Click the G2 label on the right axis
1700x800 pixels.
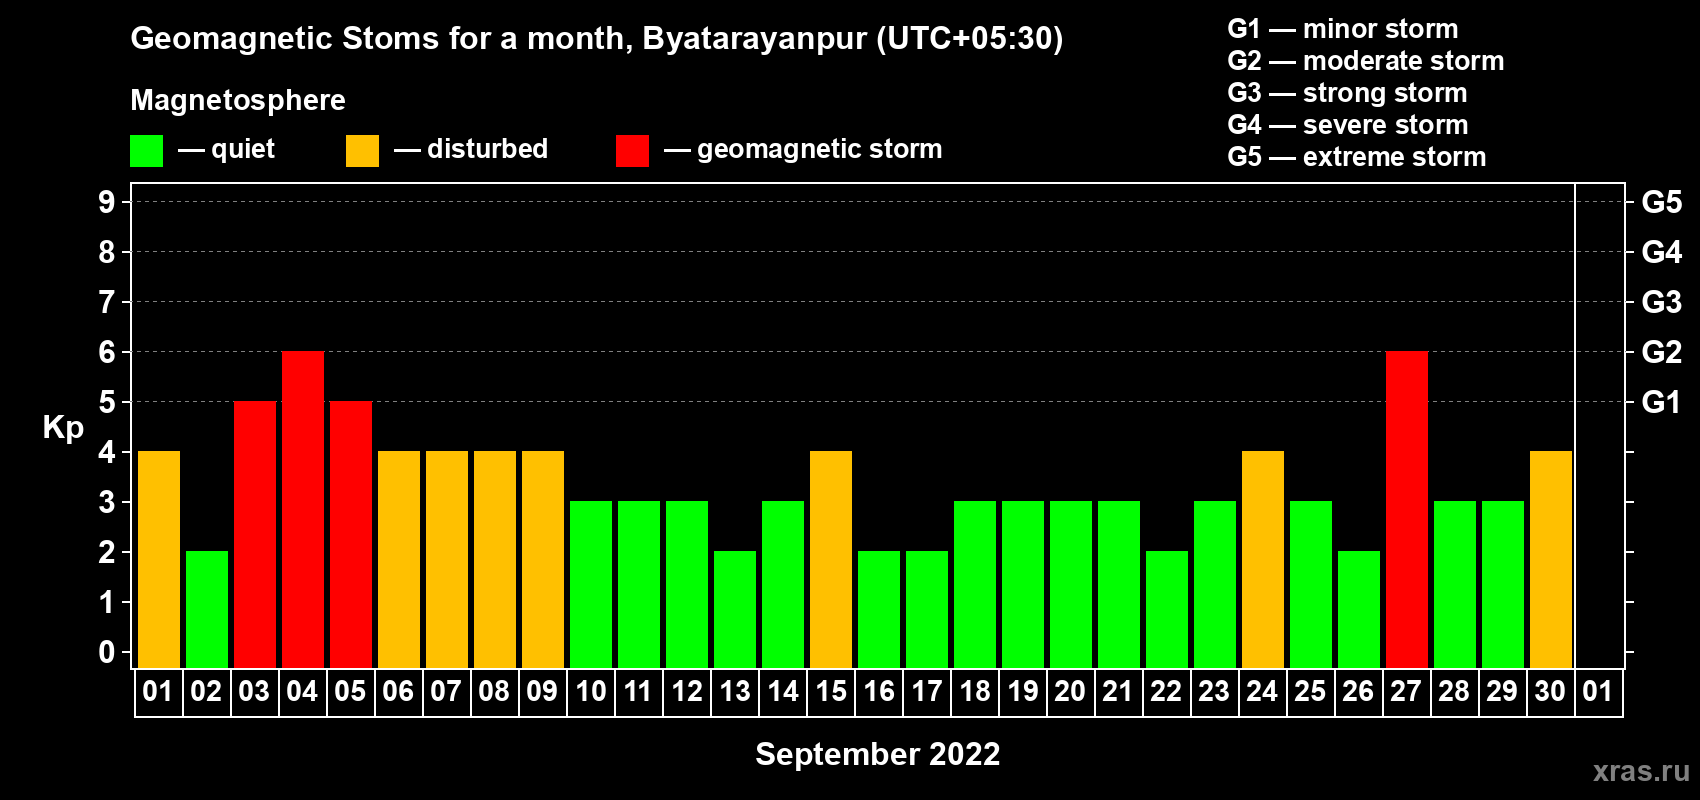pyautogui.click(x=1662, y=352)
